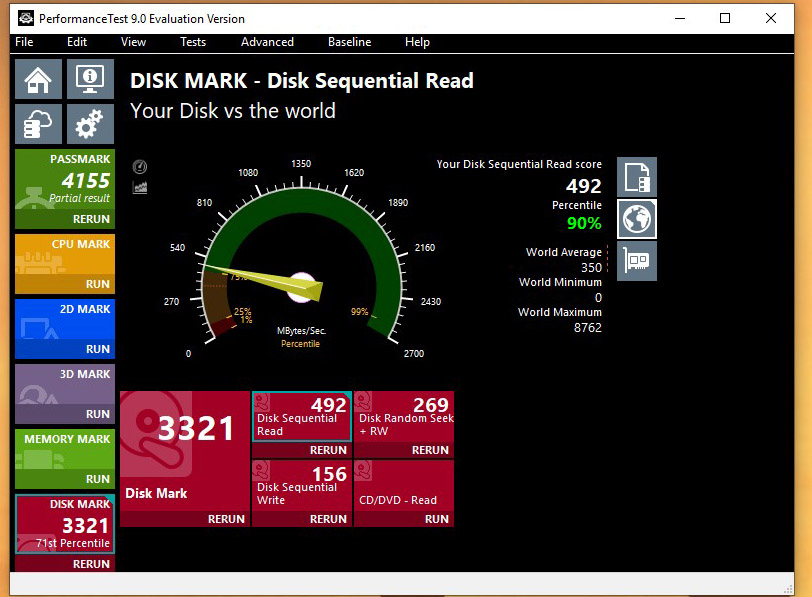
Task: Rerun Disk Sequential Write test
Action: [x=328, y=519]
